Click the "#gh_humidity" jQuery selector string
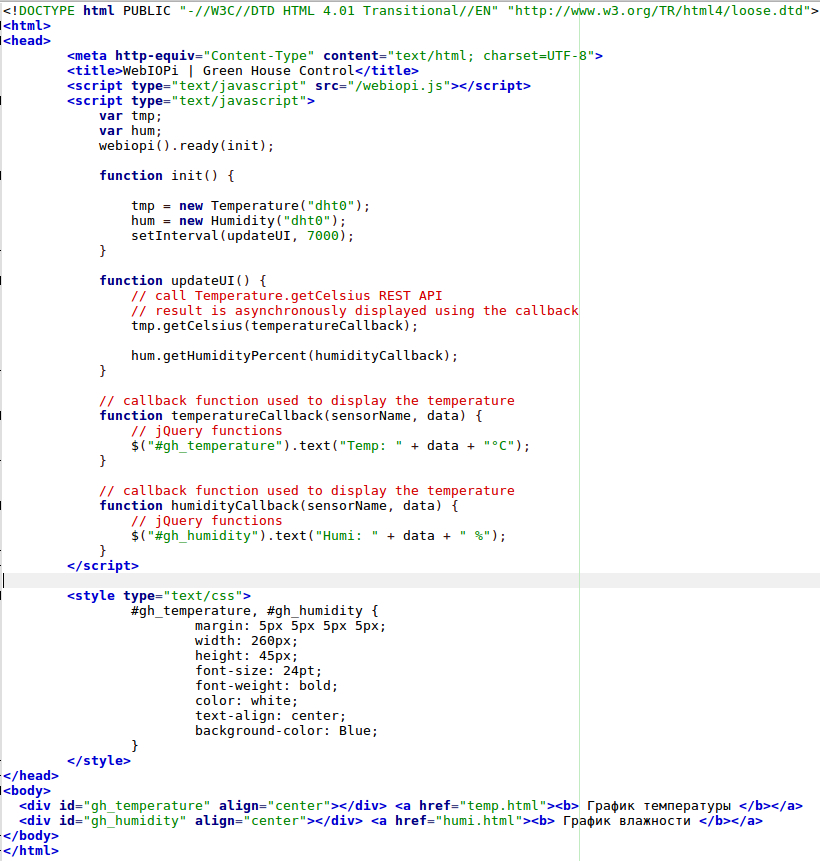Viewport: 820px width, 861px height. (203, 536)
